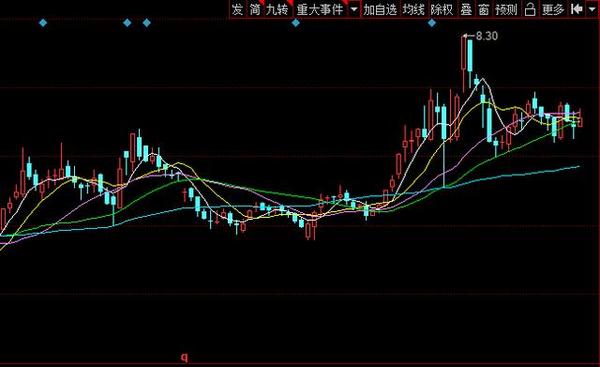Toggle the 均线 moving averages
Screen dimensions: 600x367
coord(414,9)
